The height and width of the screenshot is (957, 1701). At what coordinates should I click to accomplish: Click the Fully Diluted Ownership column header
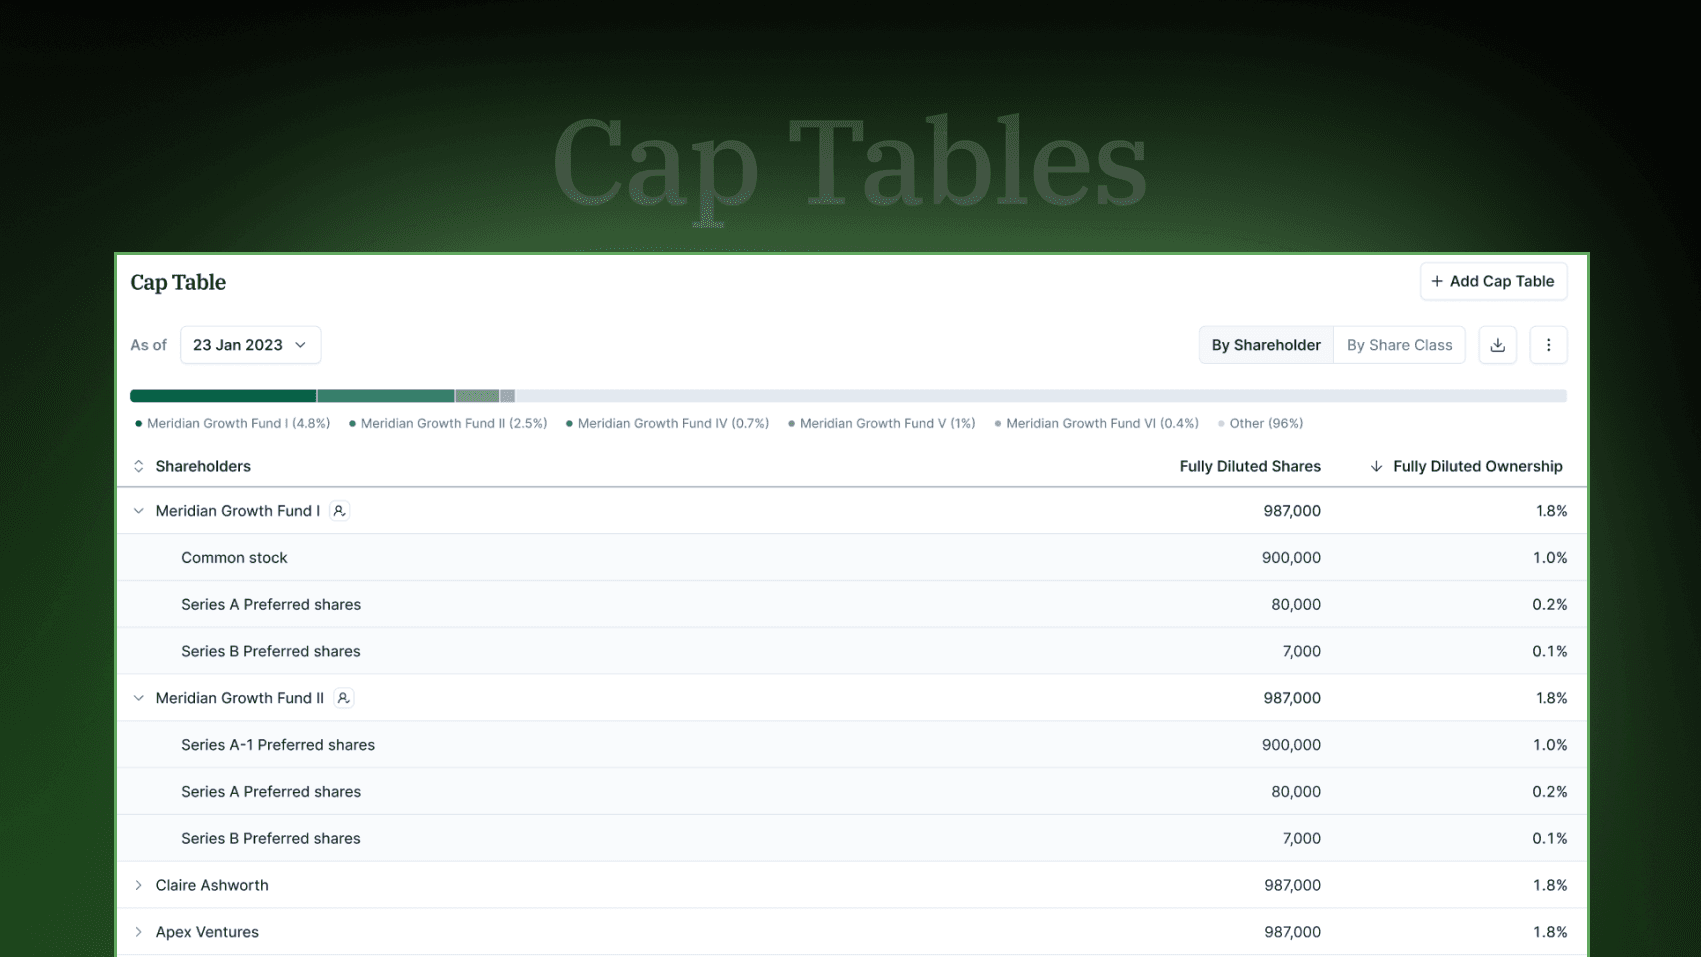[1477, 466]
